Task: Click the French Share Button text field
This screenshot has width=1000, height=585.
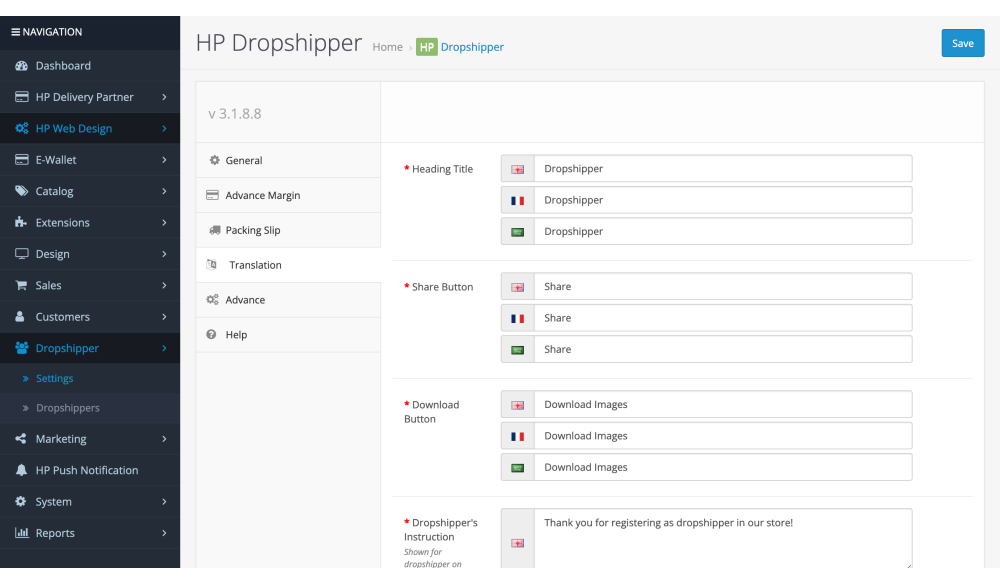Action: (722, 318)
